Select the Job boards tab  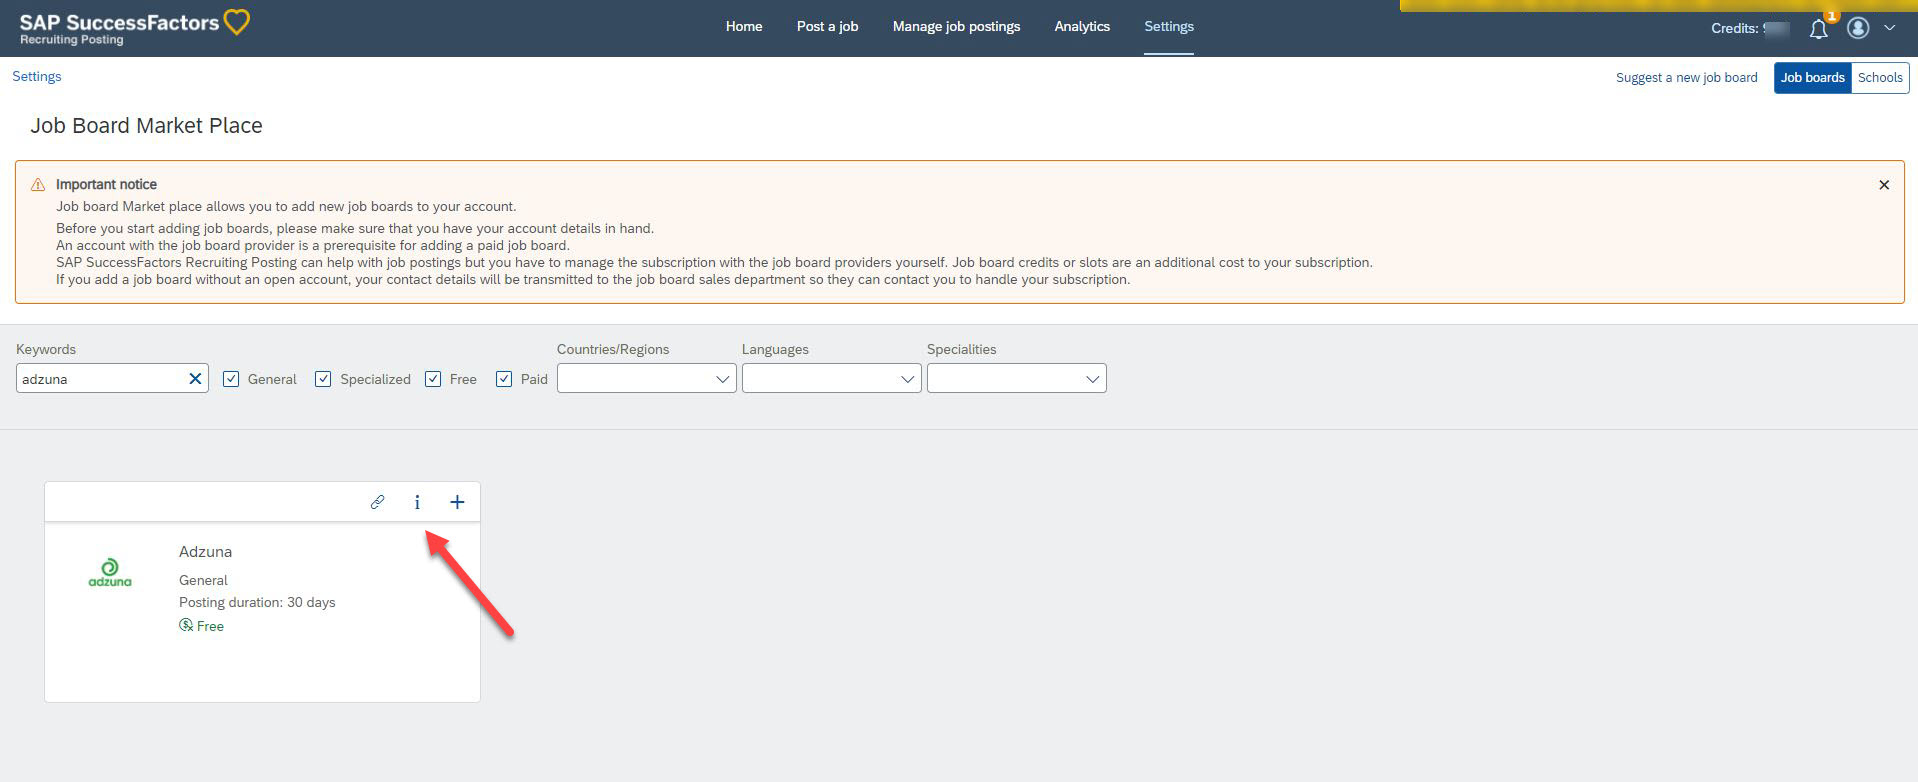1813,78
